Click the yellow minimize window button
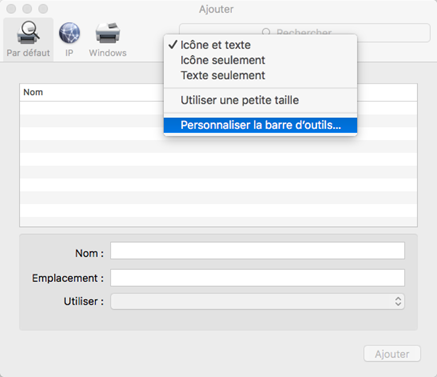The image size is (437, 377). tap(27, 9)
